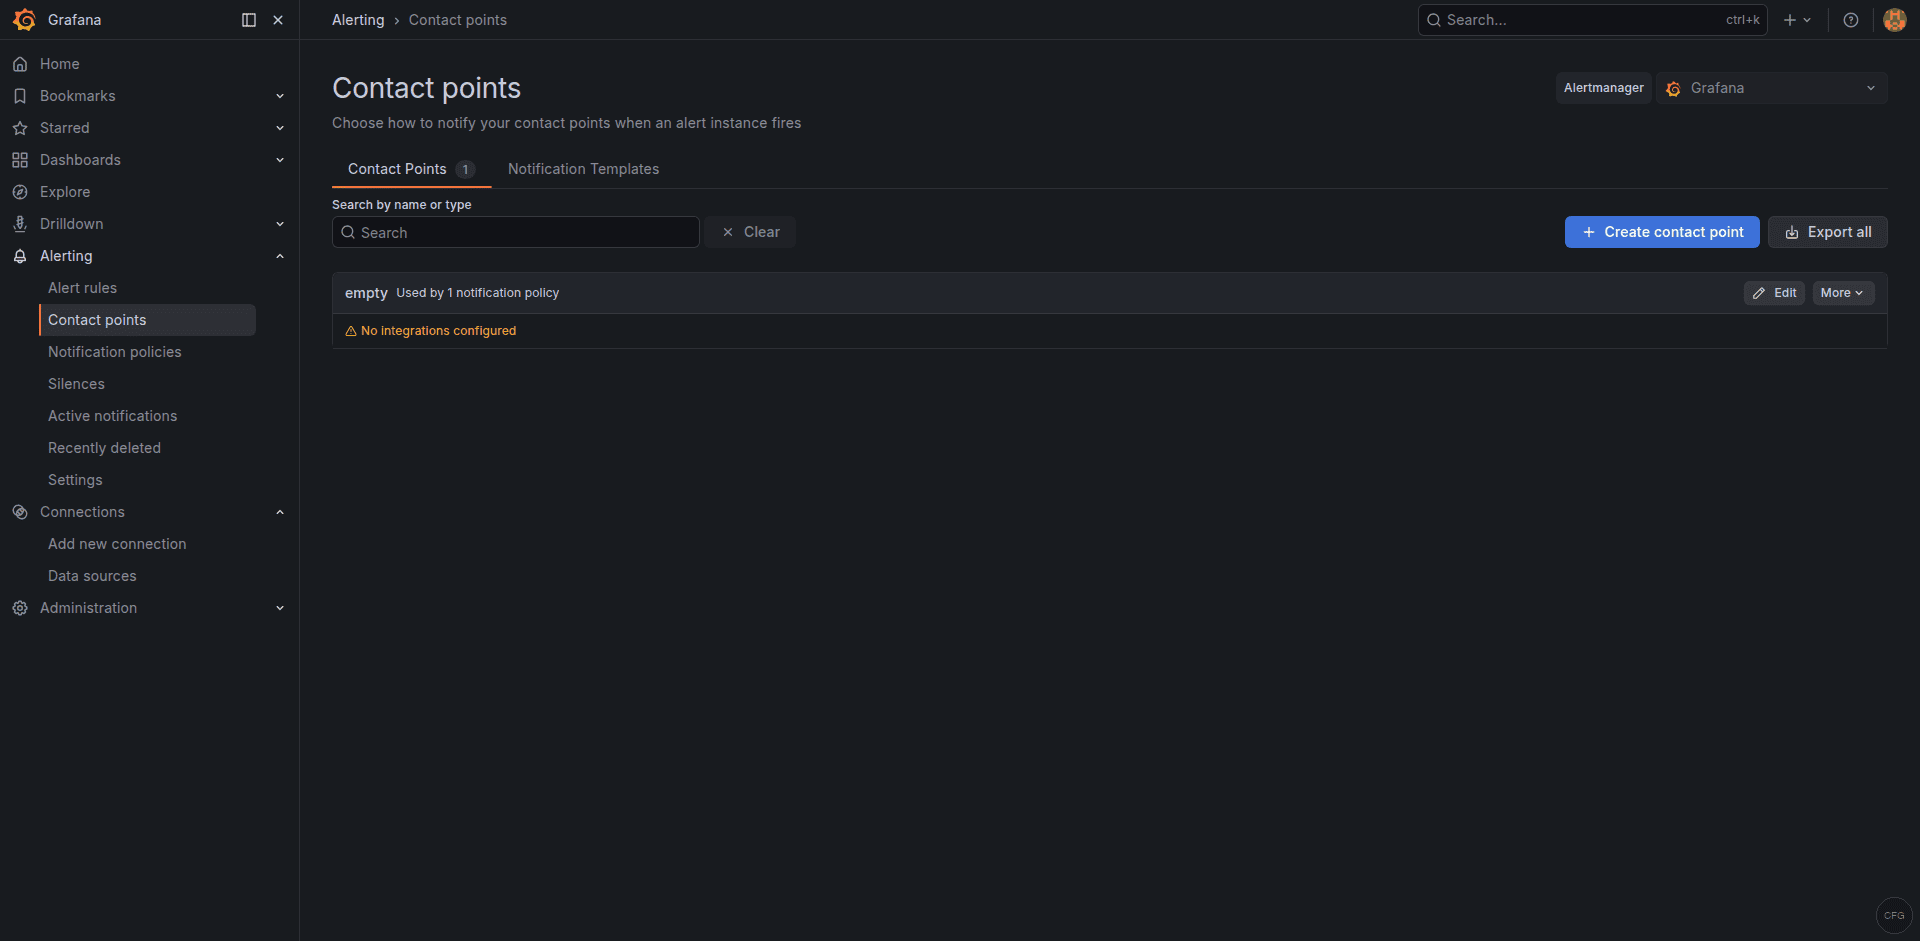Toggle the sidebar dock icon
The image size is (1920, 941).
click(247, 20)
